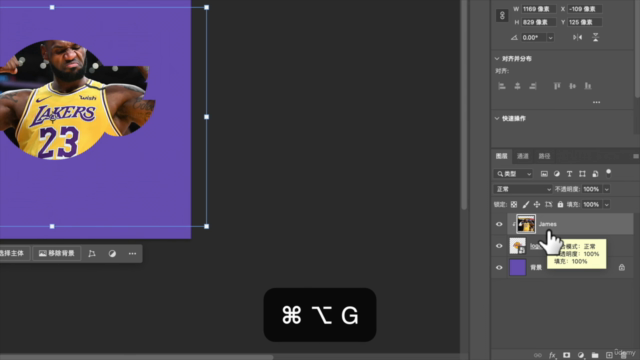
Task: Click the James layer thumbnail
Action: (x=526, y=224)
